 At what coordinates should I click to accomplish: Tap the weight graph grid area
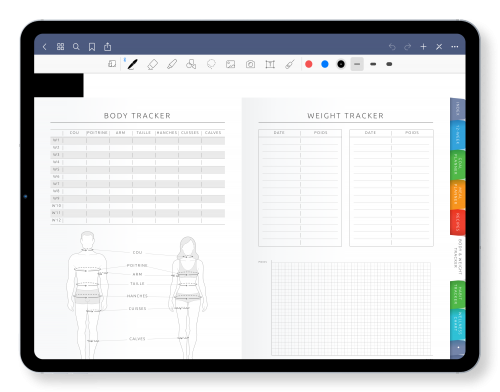(x=351, y=309)
